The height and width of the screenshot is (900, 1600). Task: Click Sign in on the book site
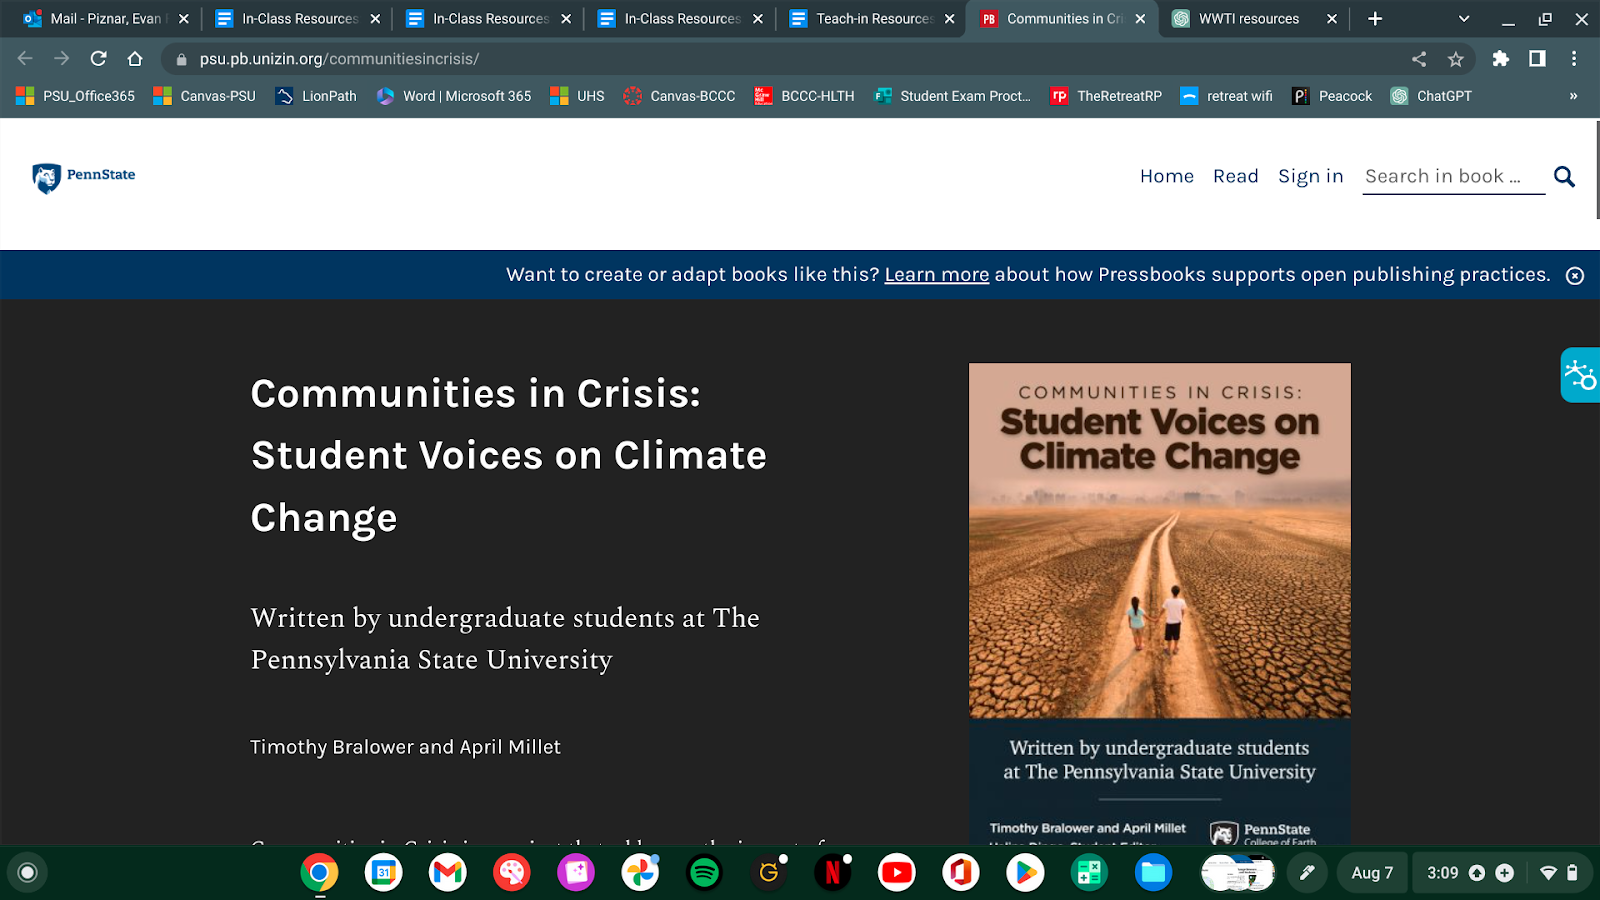click(x=1311, y=176)
